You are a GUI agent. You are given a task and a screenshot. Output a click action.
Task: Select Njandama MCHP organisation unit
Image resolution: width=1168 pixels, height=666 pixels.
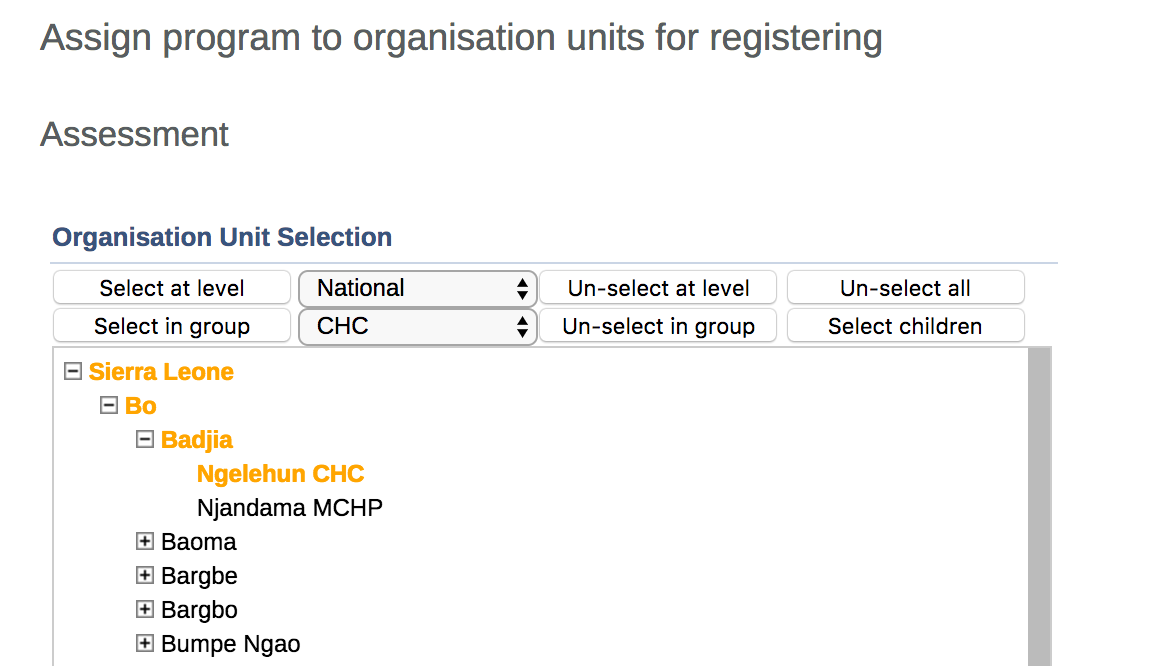pos(290,508)
